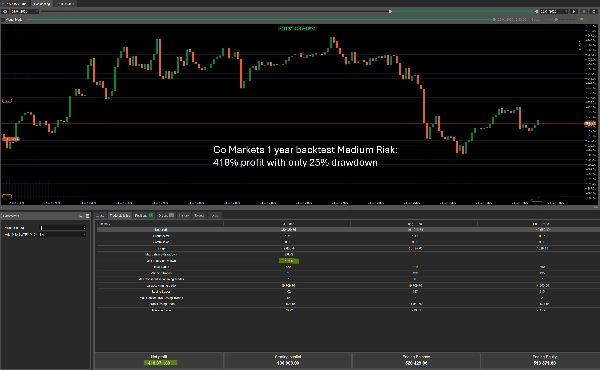Viewport: 600px width, 370px height.
Task: Grab the end handle of the backtest date range slider
Action: coord(536,11)
